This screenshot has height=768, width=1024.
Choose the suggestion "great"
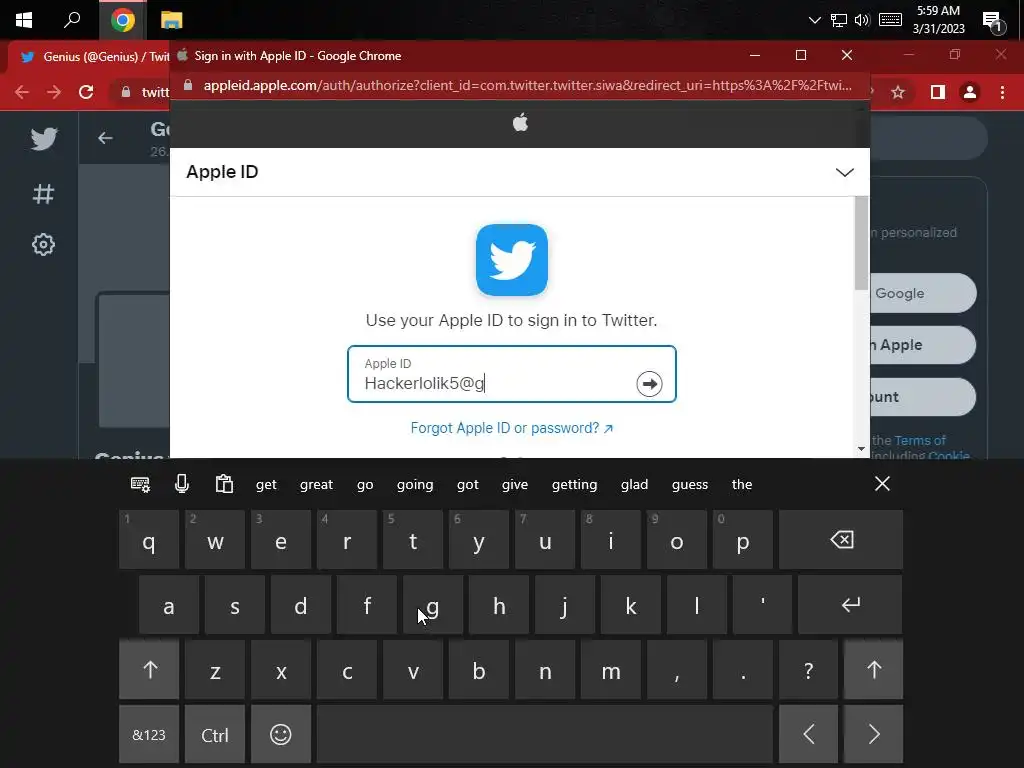[316, 485]
